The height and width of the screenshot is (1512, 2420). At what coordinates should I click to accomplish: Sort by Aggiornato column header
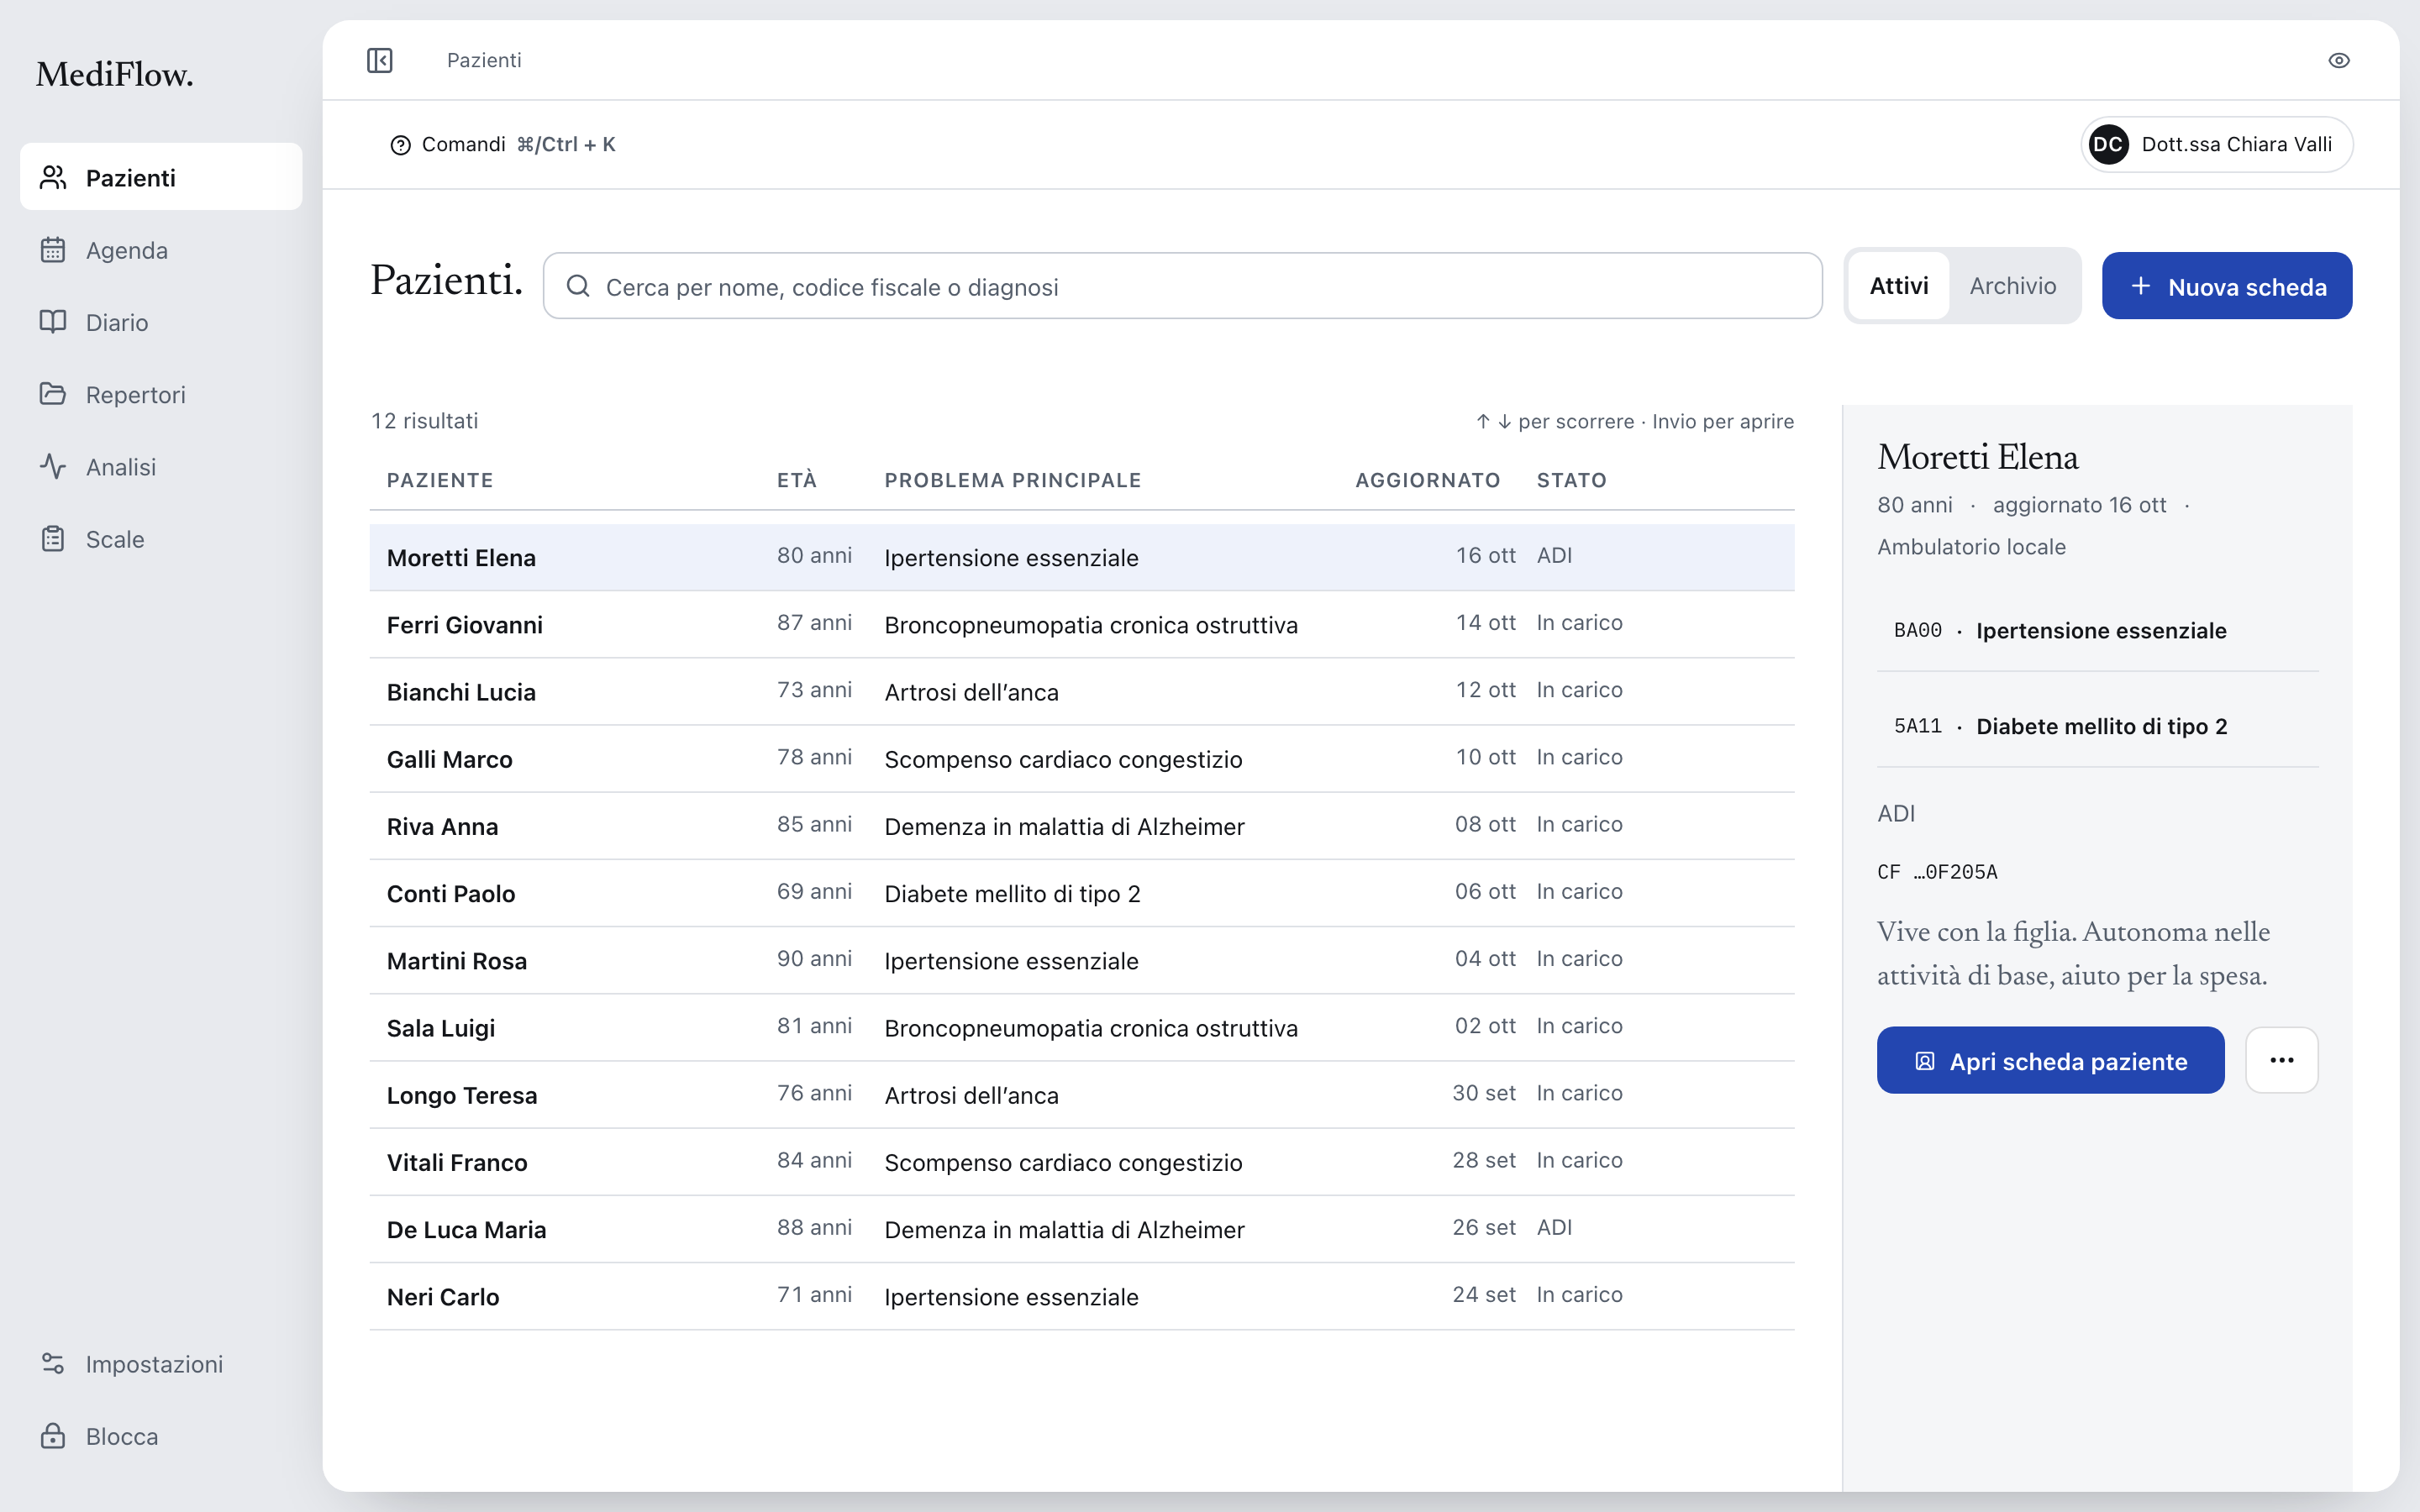[1427, 480]
